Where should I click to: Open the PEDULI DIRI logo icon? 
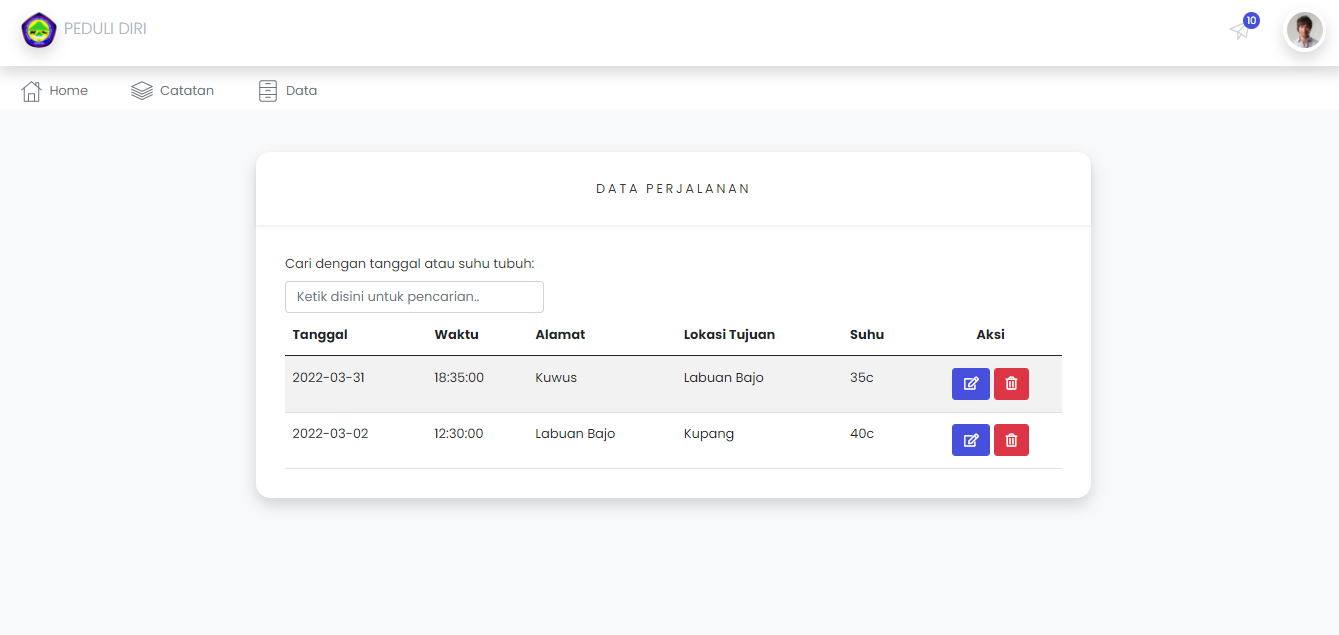[38, 31]
